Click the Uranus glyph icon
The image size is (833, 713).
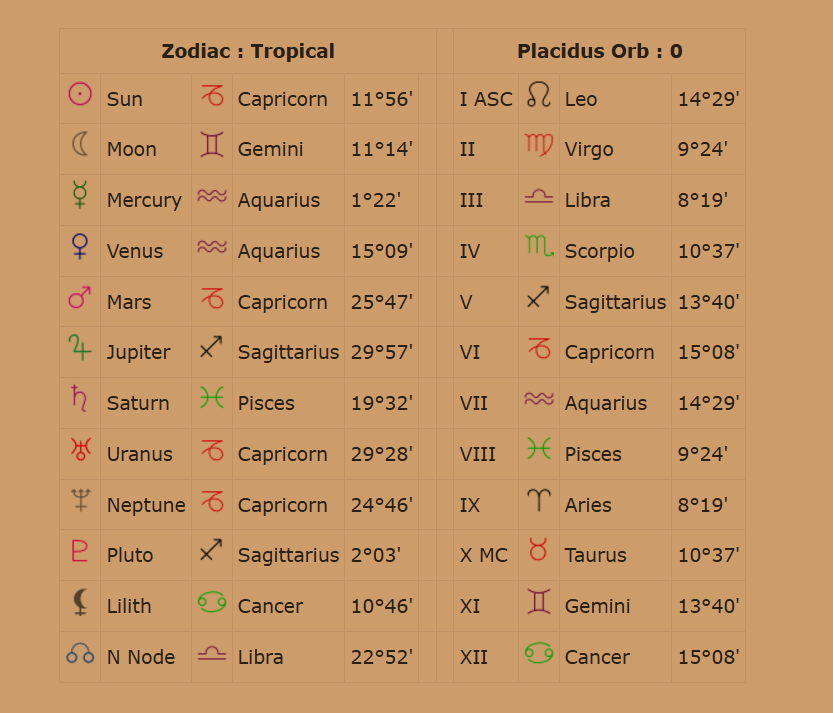(x=81, y=449)
